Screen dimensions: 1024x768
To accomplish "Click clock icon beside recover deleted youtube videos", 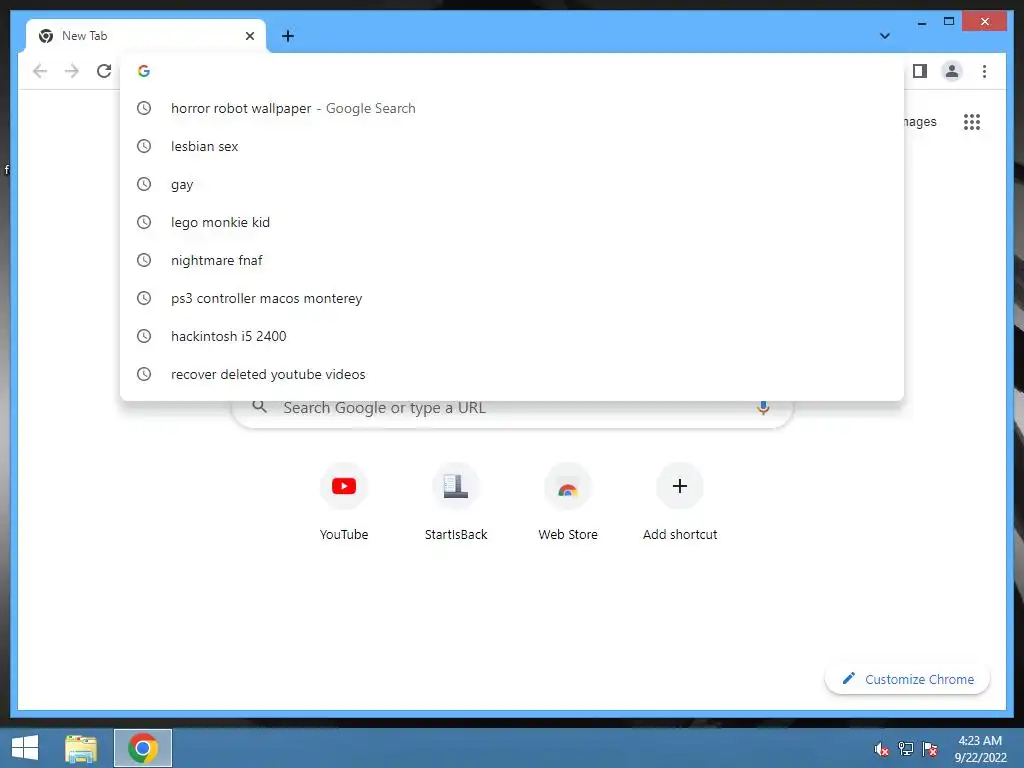I will (x=144, y=374).
